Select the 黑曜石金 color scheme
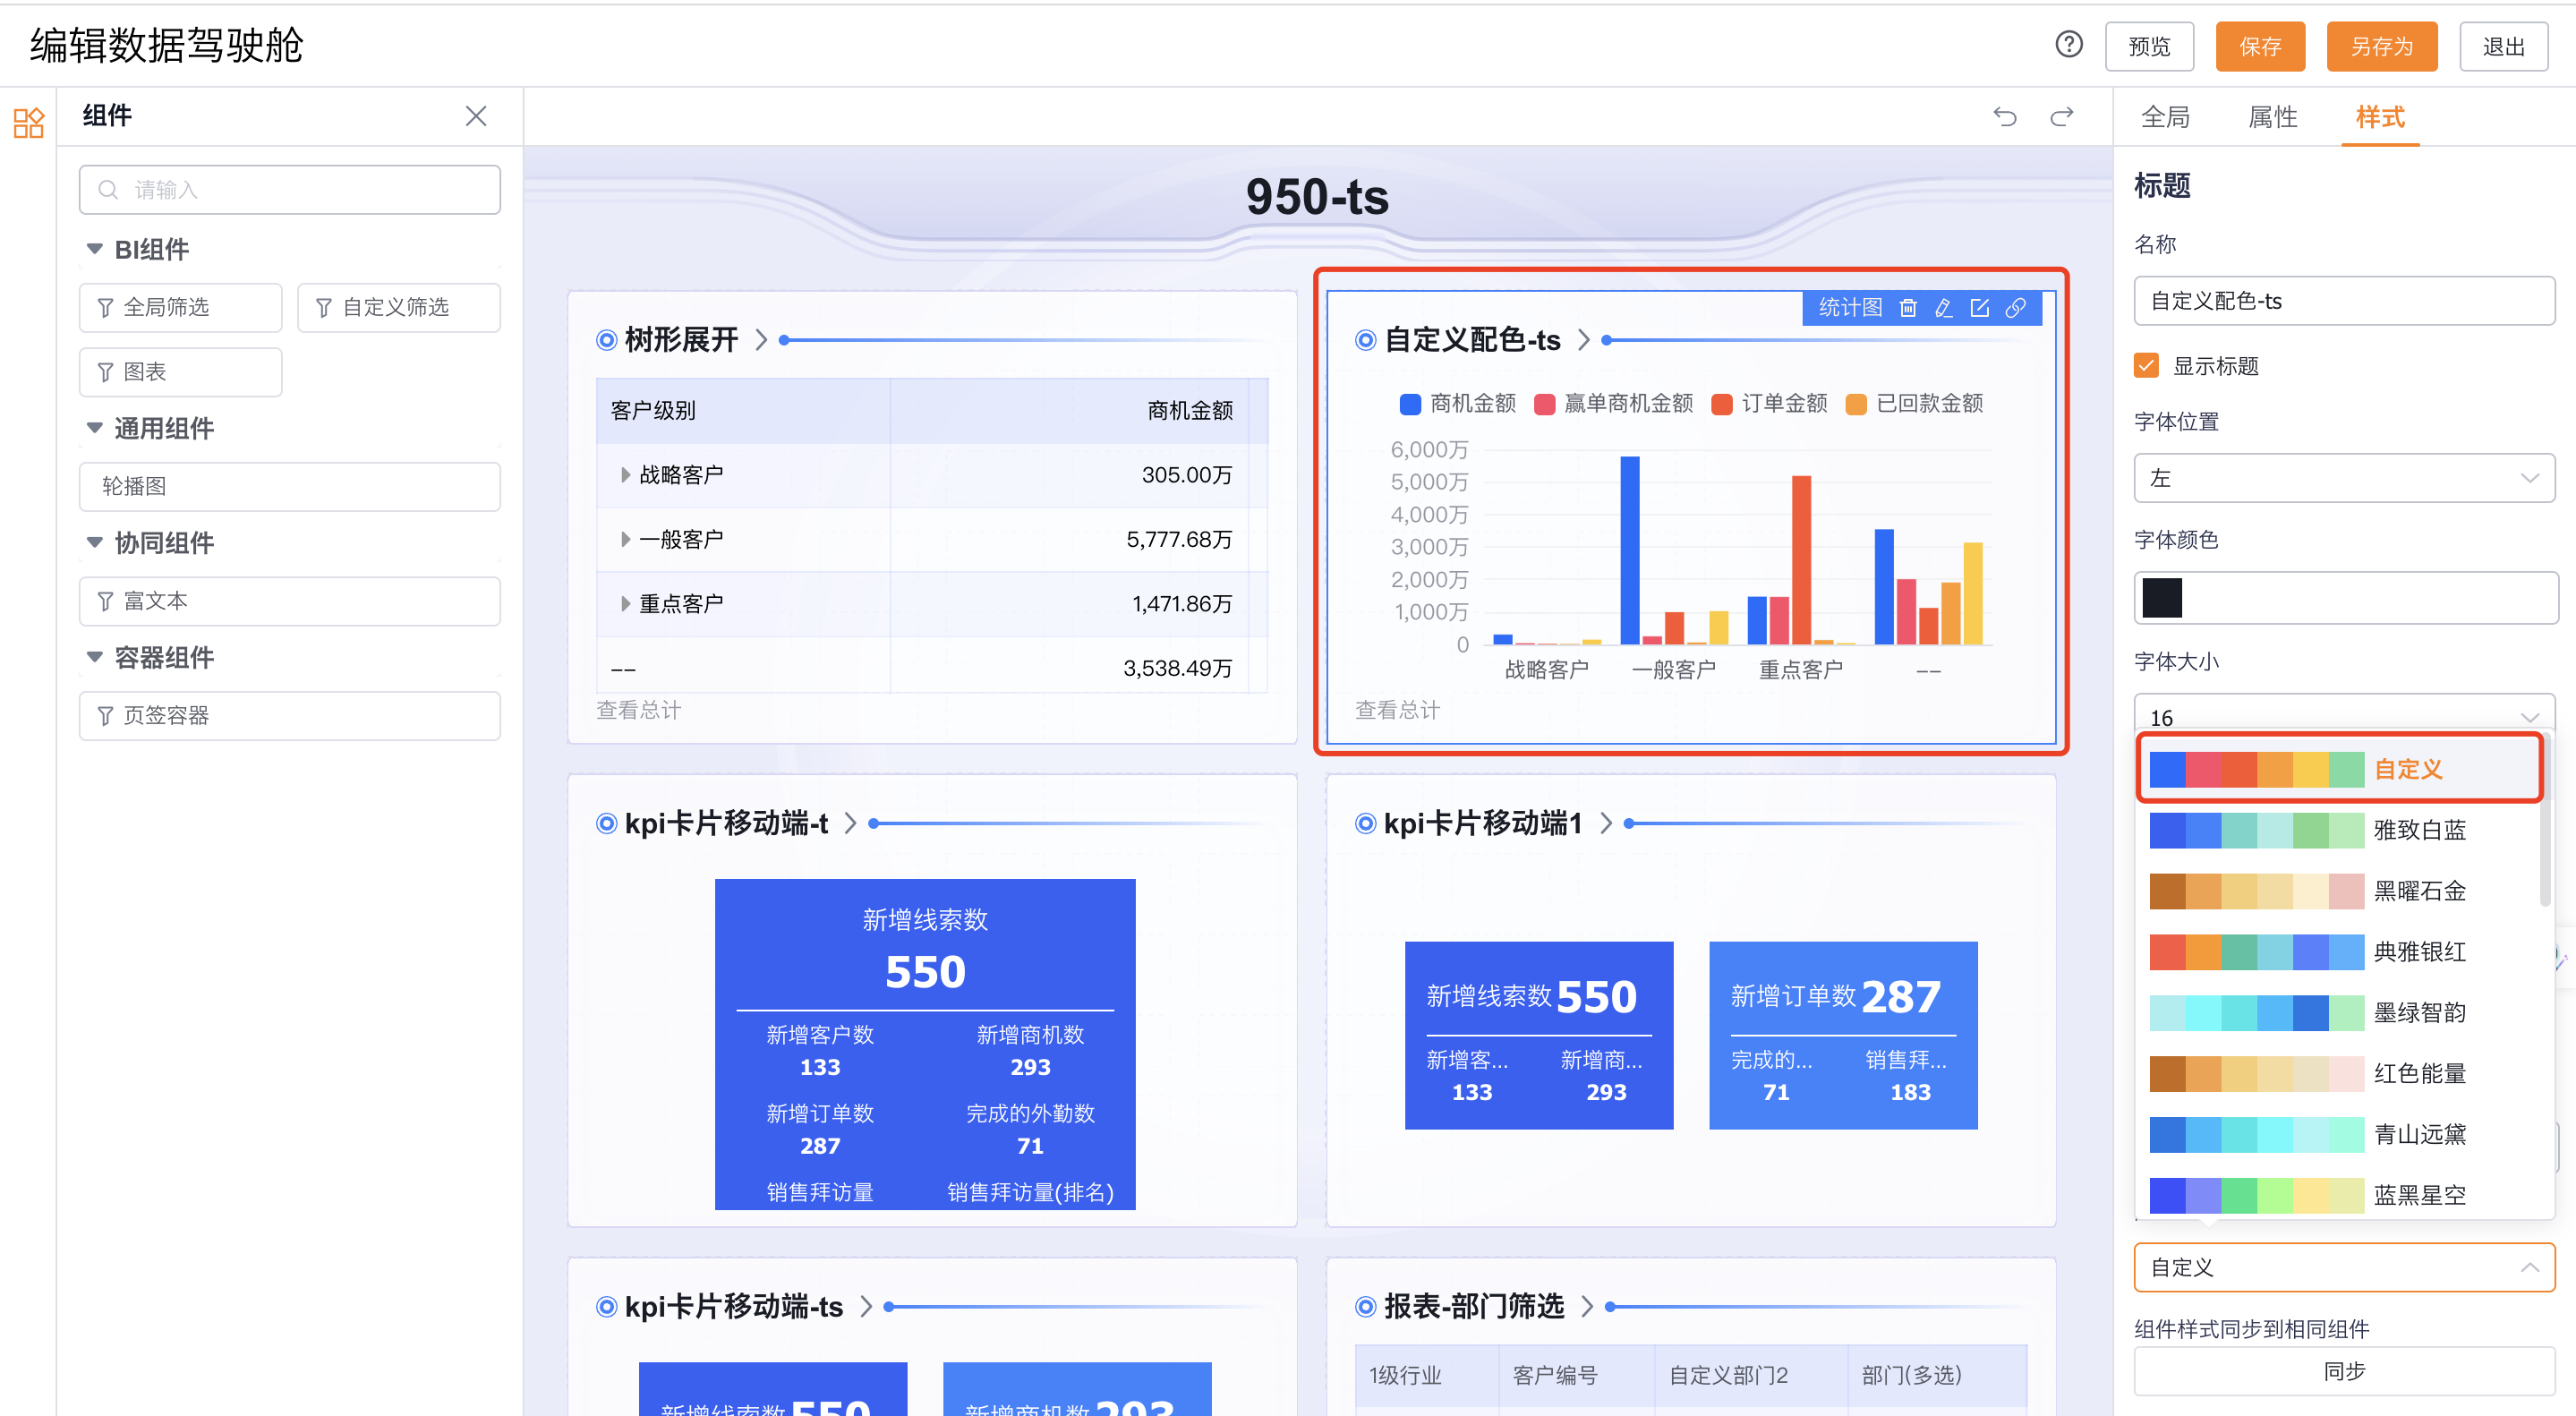2576x1416 pixels. [2340, 891]
